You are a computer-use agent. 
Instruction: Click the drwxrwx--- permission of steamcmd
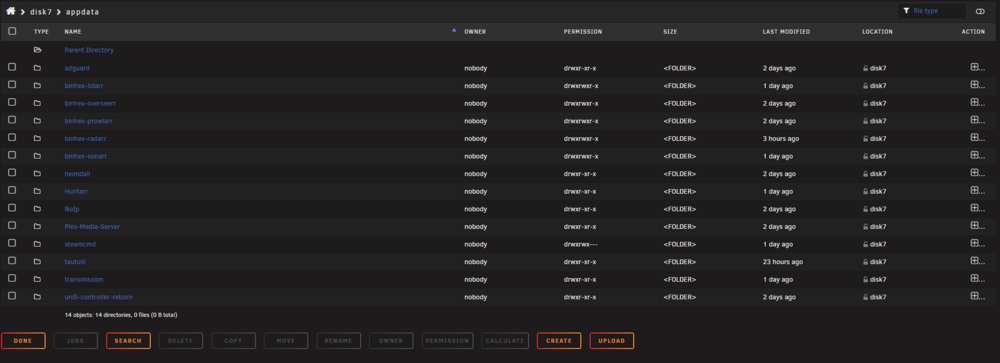pos(580,244)
